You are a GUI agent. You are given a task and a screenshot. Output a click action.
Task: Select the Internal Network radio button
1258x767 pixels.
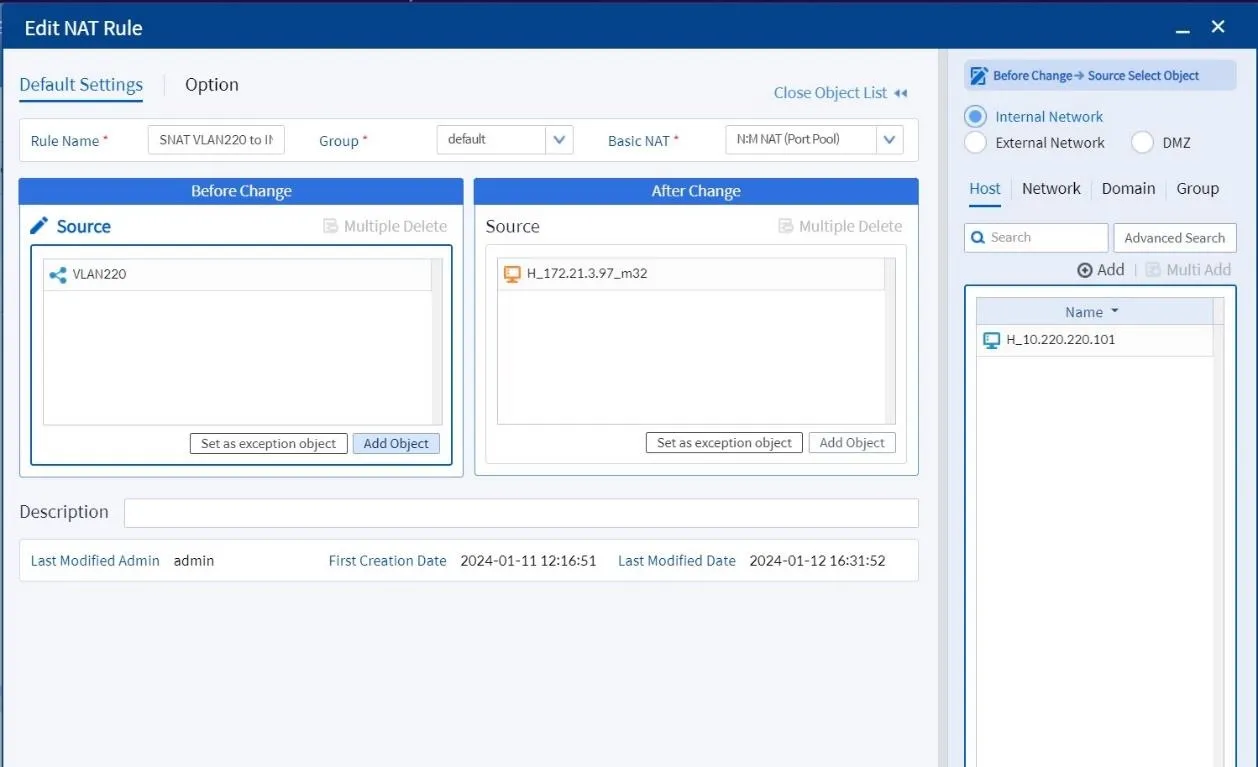pos(976,117)
